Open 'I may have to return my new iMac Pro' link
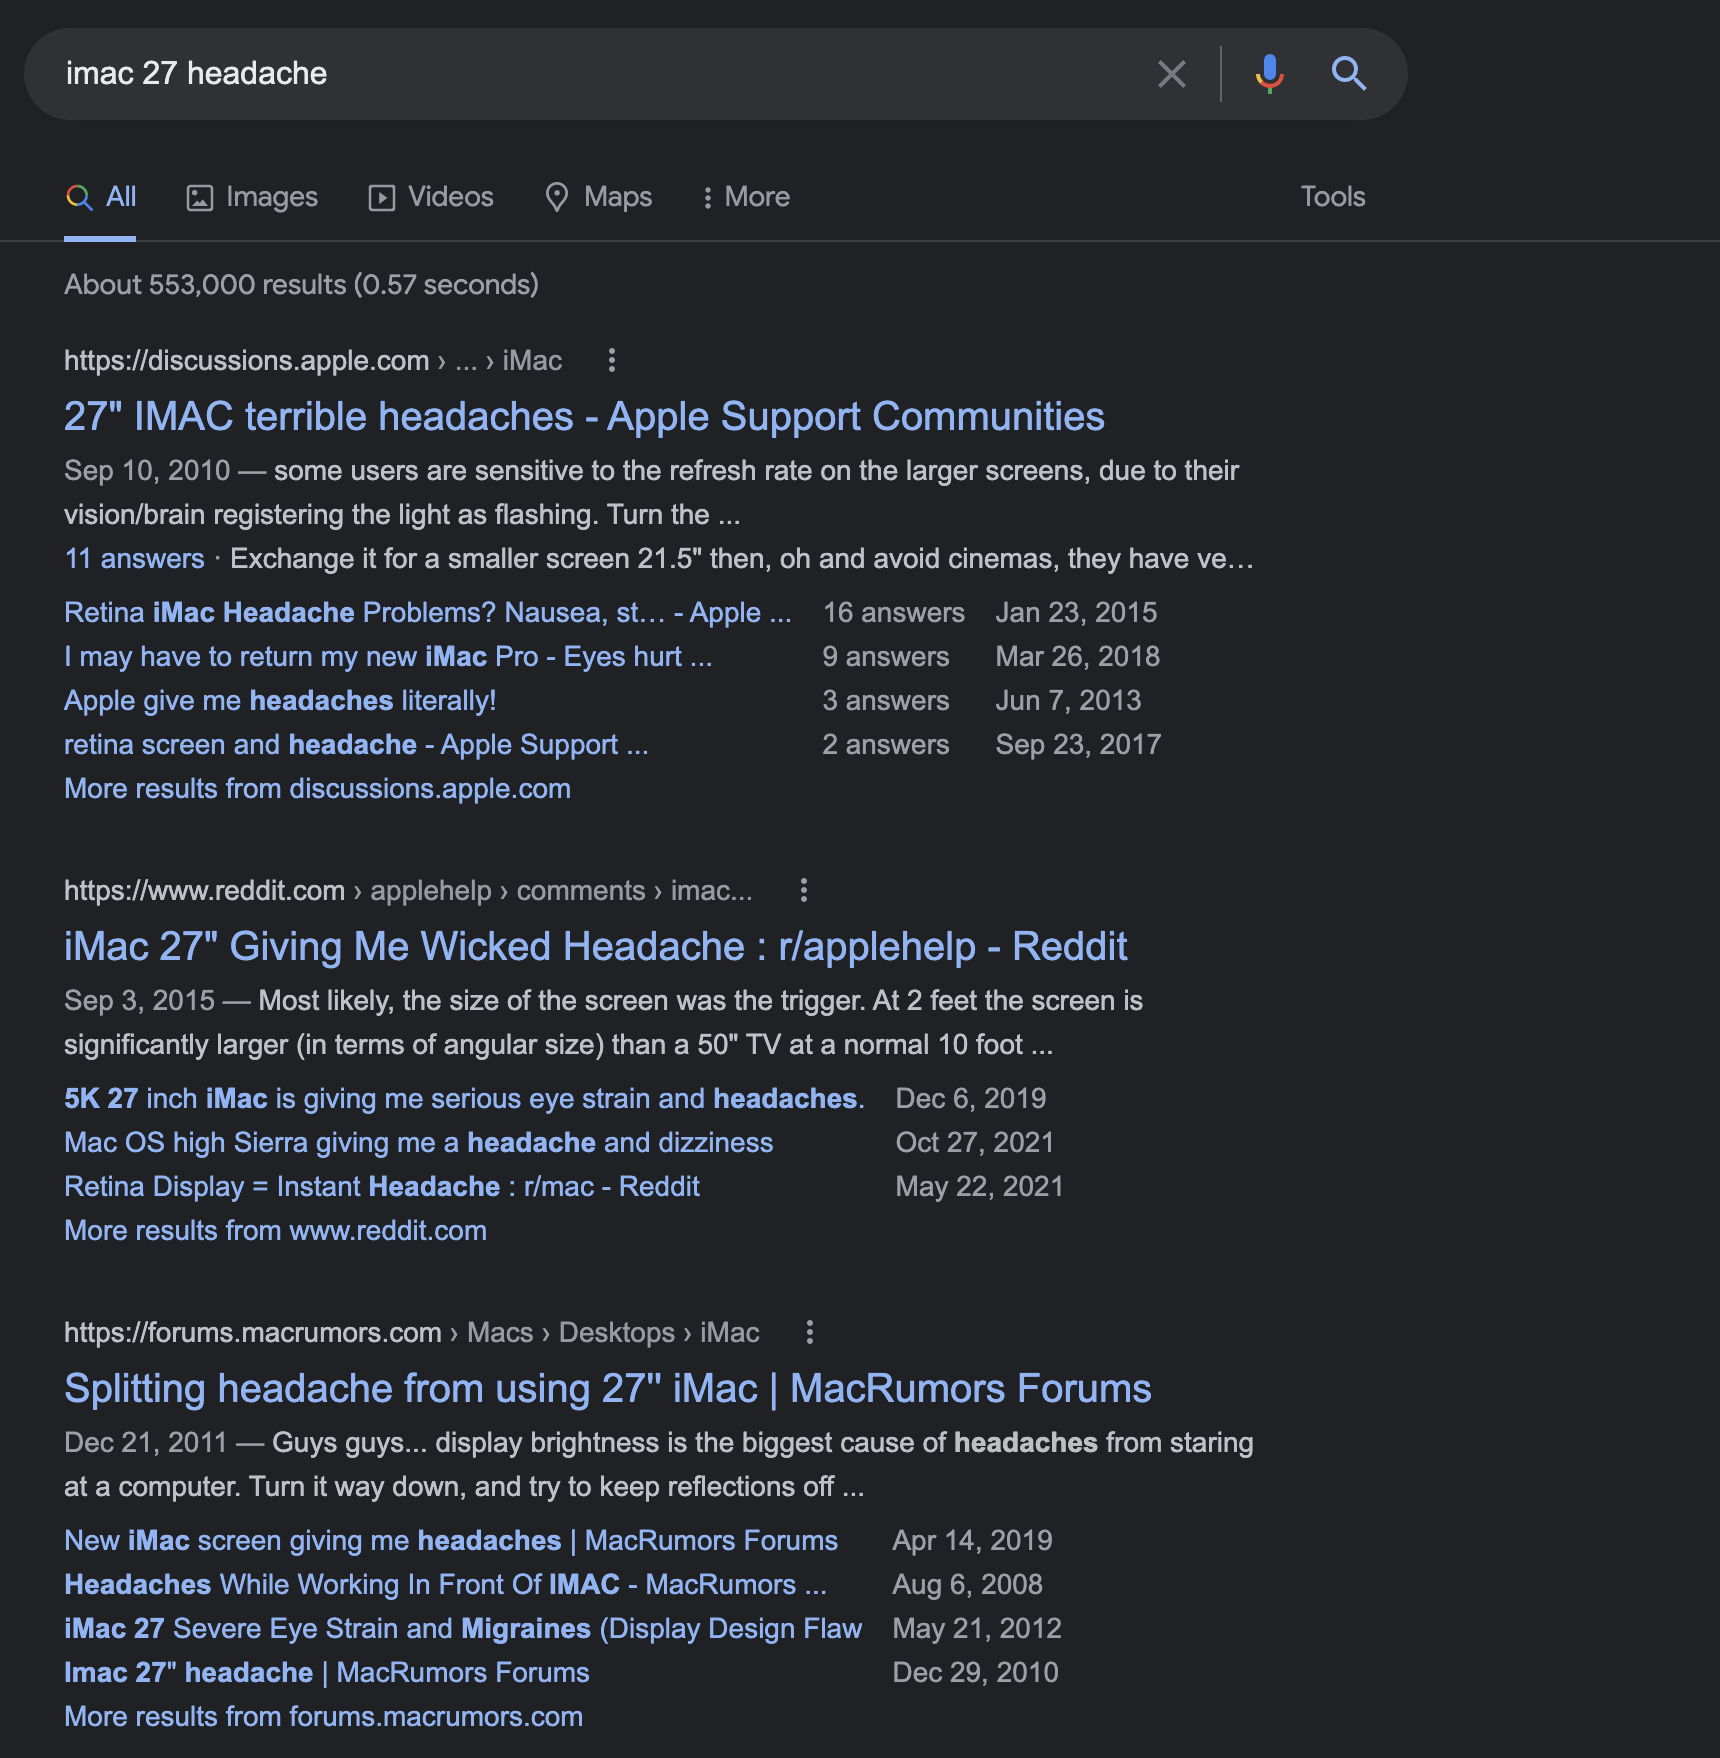Image resolution: width=1720 pixels, height=1758 pixels. (388, 657)
